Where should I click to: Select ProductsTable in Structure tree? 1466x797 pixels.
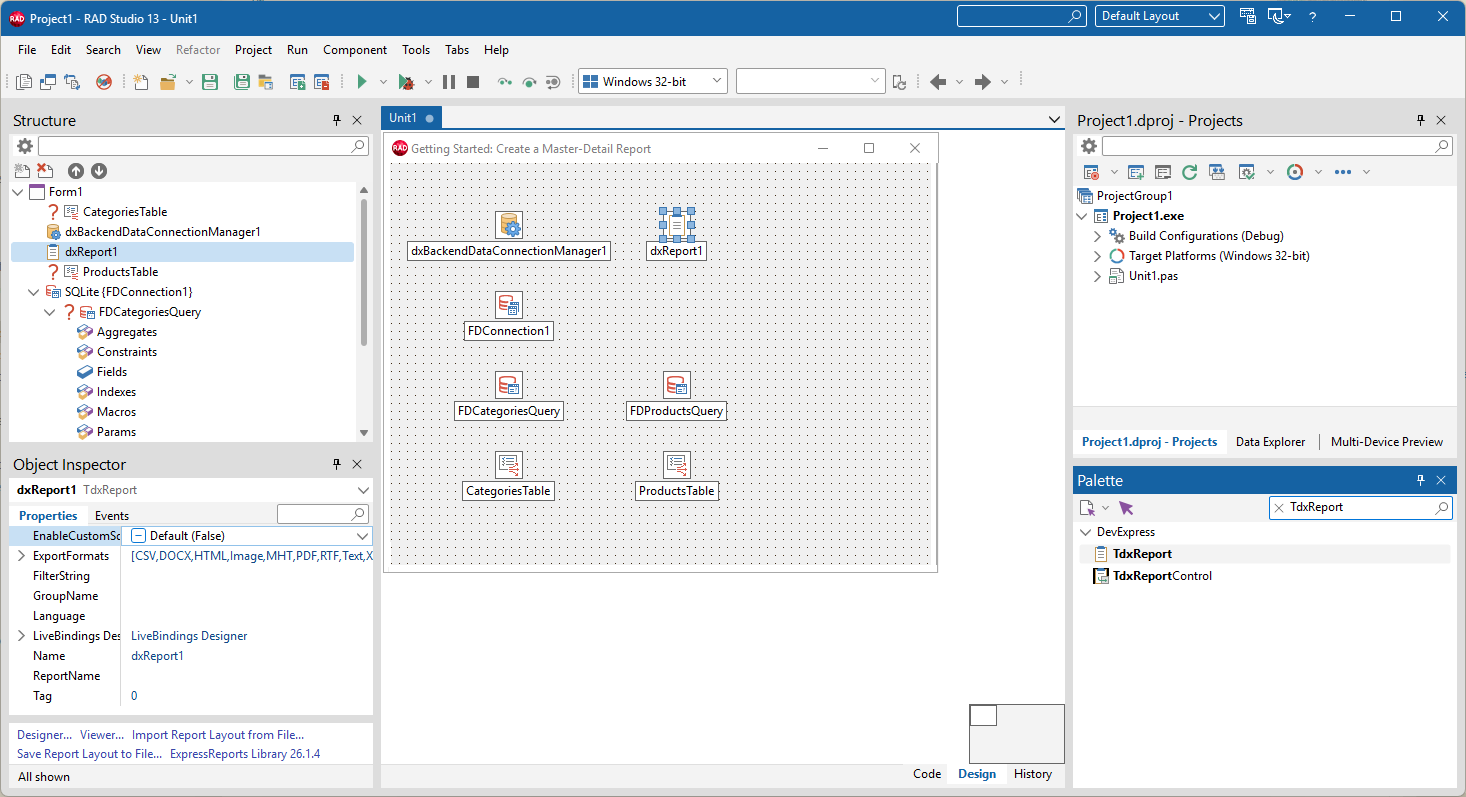pos(120,272)
